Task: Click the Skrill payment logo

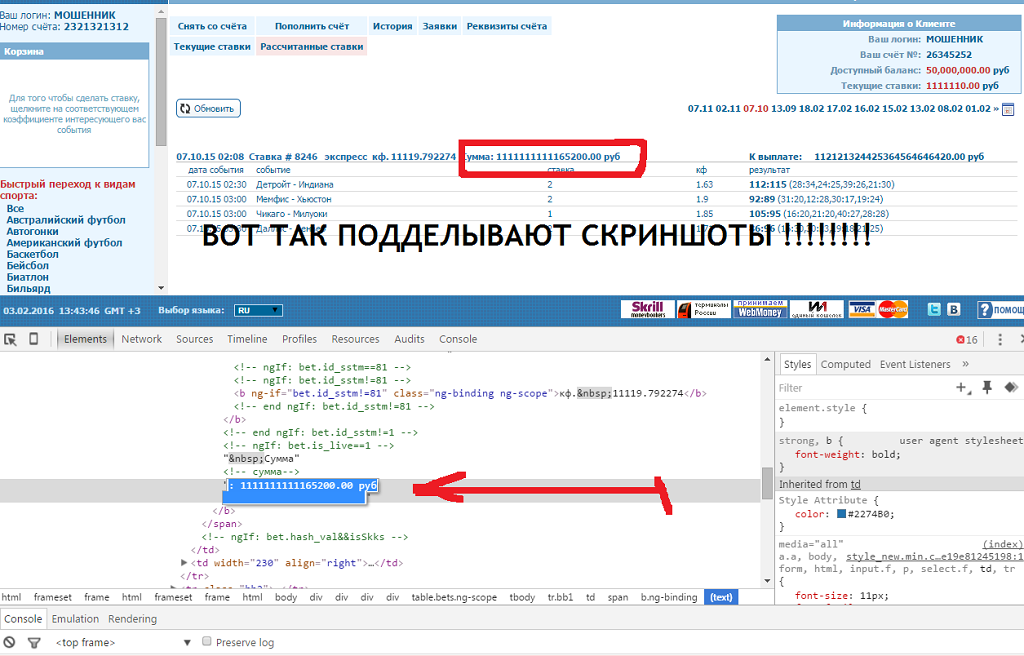Action: pyautogui.click(x=647, y=309)
